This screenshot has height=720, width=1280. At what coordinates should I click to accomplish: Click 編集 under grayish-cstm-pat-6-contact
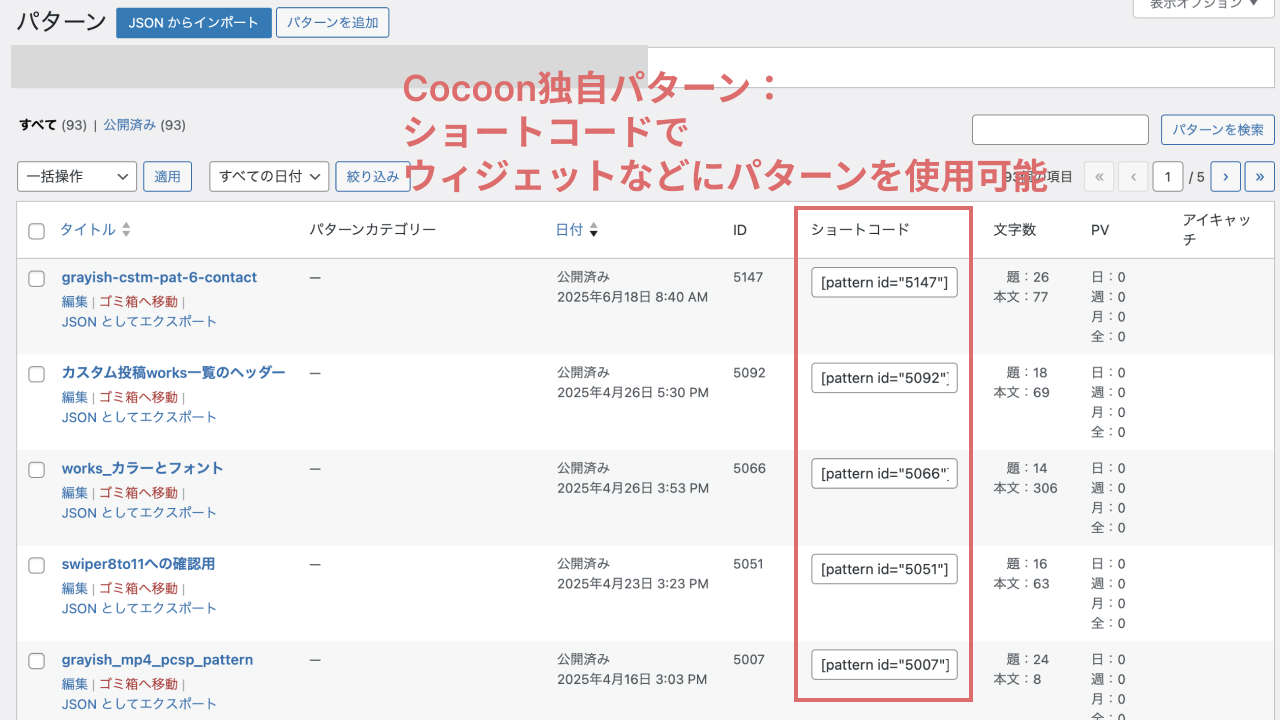(x=75, y=301)
